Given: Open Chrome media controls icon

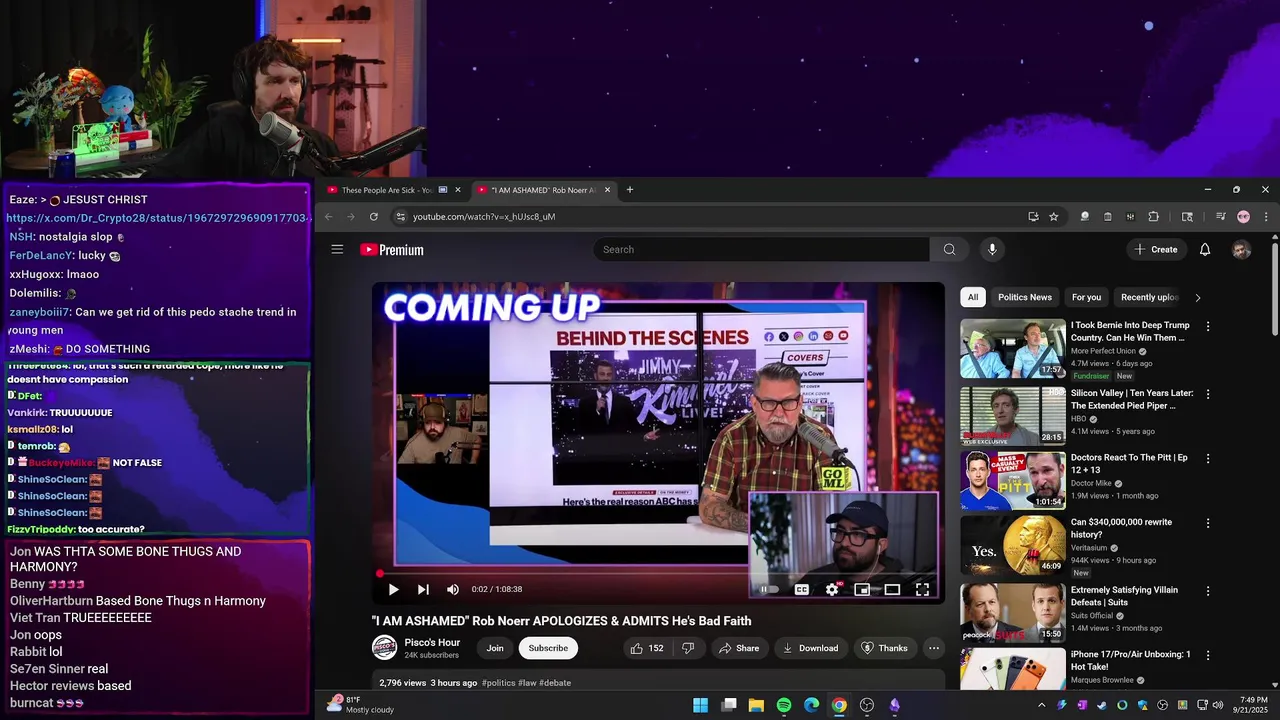Looking at the screenshot, I should pyautogui.click(x=1221, y=216).
